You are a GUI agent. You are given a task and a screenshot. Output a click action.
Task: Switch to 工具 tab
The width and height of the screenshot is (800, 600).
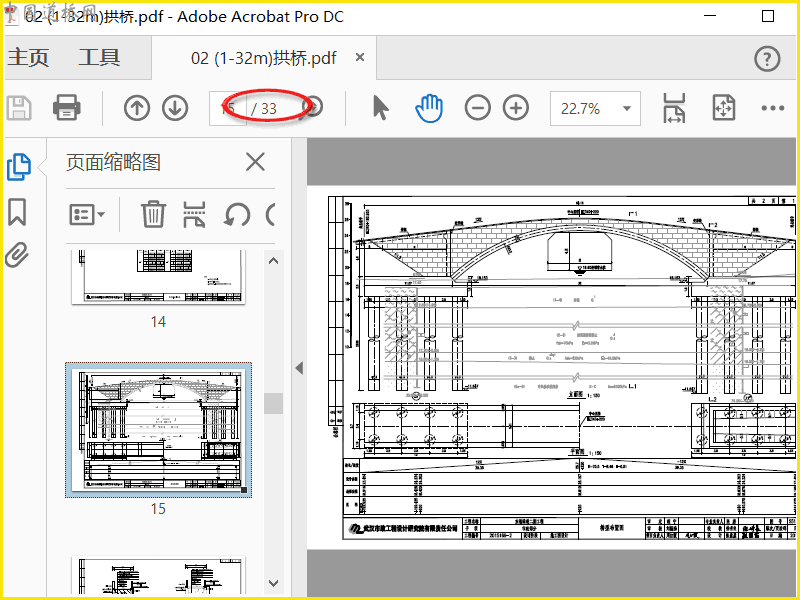click(x=99, y=58)
